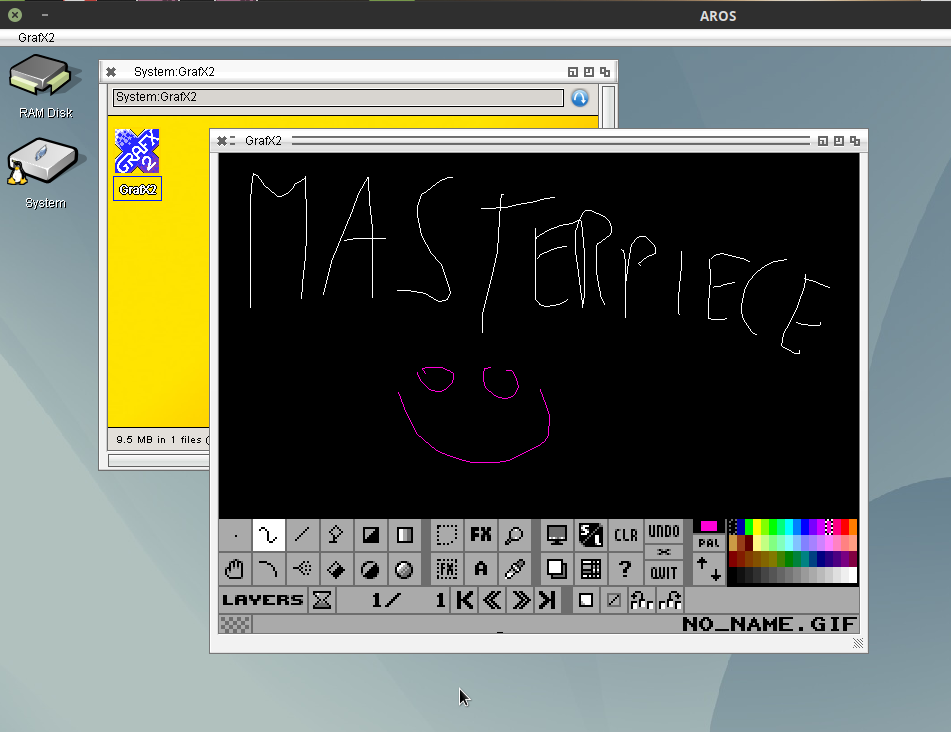The width and height of the screenshot is (951, 732).
Task: Close the AROS host window
Action: click(x=15, y=15)
